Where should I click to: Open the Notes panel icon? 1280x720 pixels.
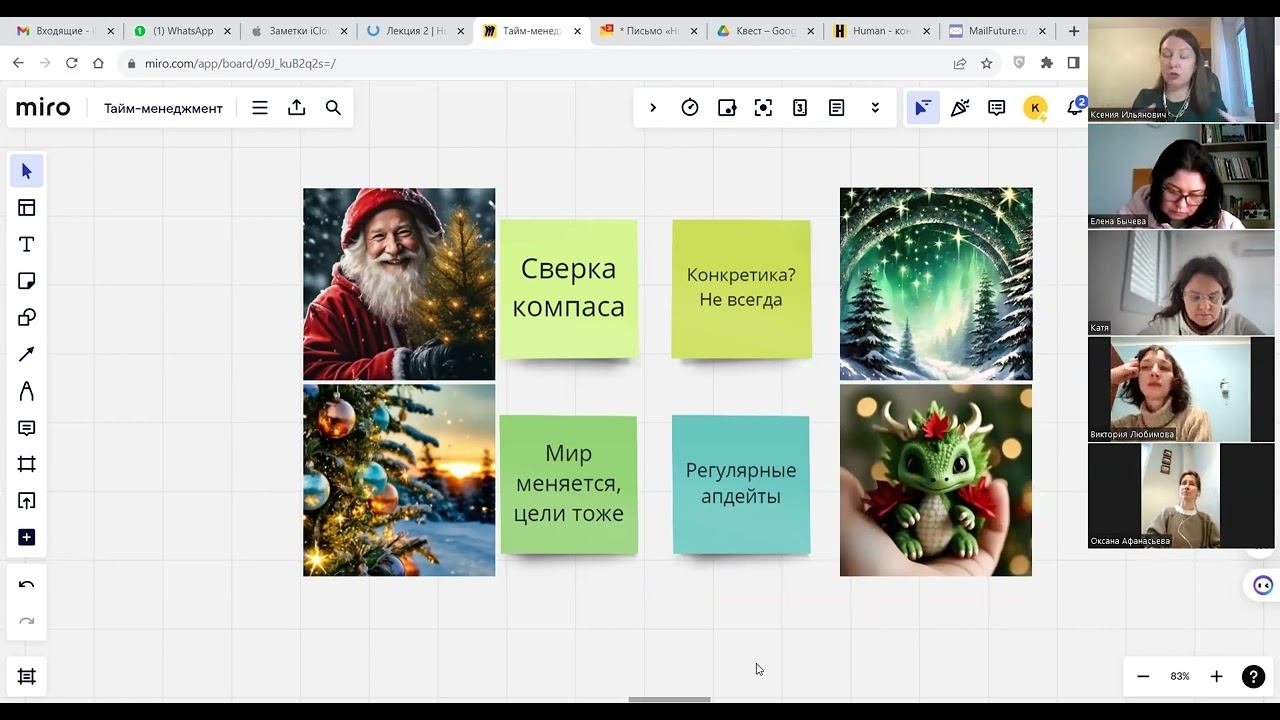pyautogui.click(x=837, y=108)
